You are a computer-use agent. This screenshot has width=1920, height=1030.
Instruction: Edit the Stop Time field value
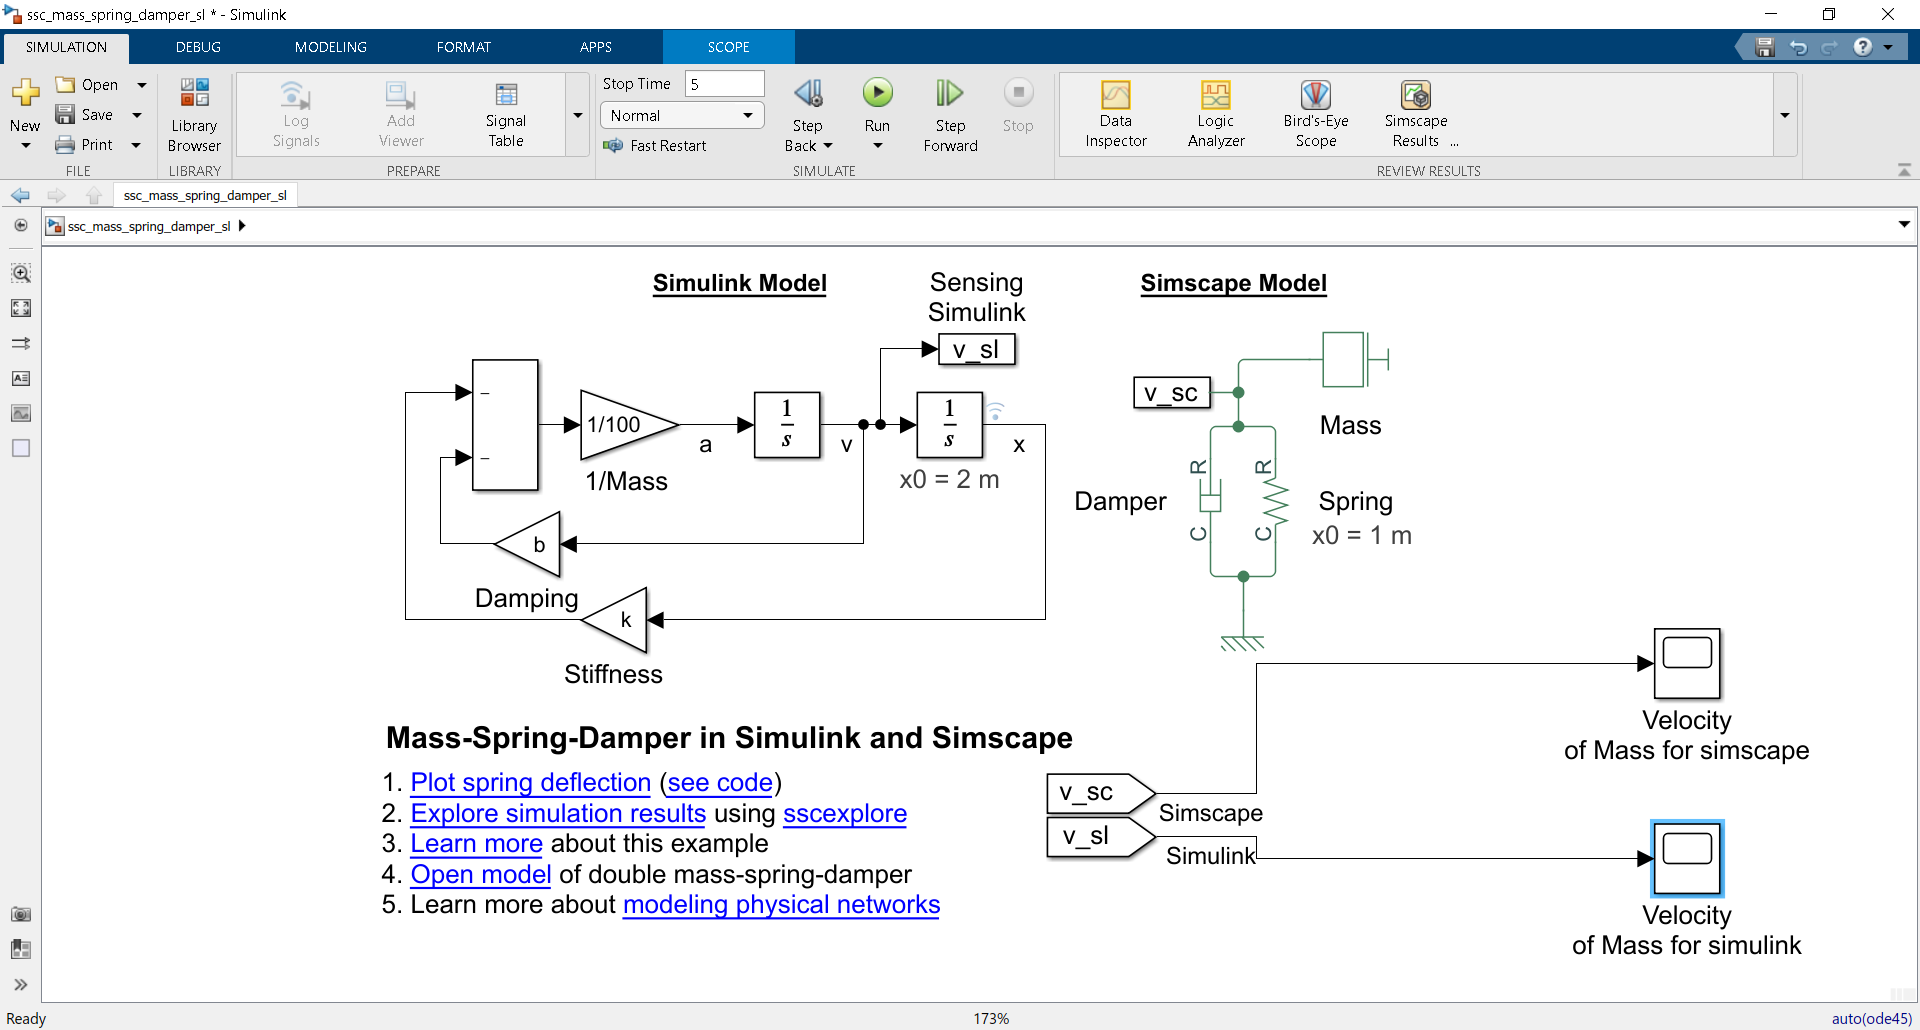[x=723, y=83]
